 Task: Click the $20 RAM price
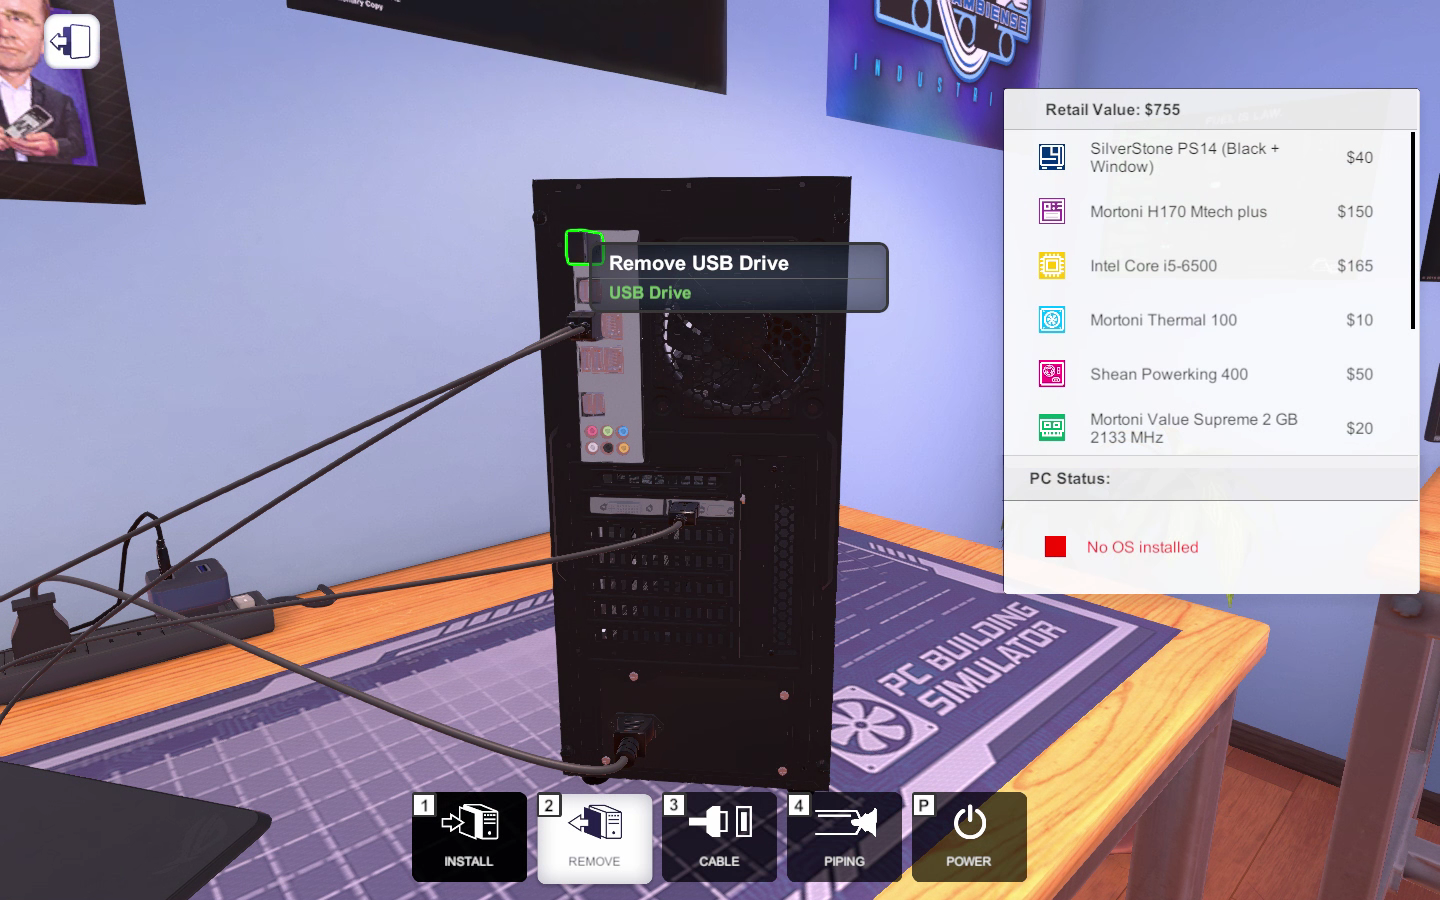tap(1359, 428)
